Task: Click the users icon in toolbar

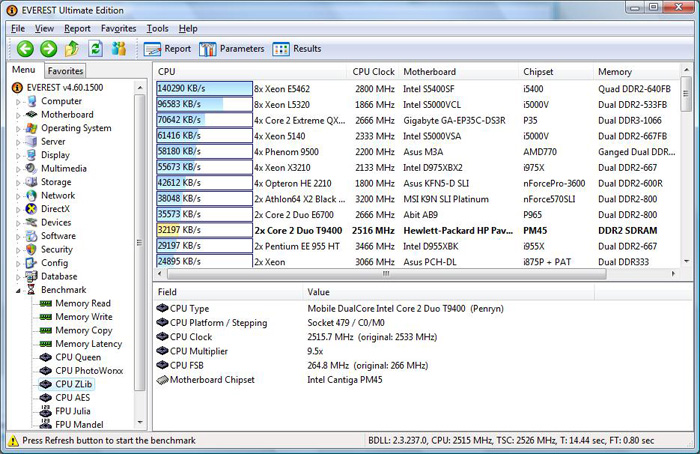Action: (x=119, y=49)
